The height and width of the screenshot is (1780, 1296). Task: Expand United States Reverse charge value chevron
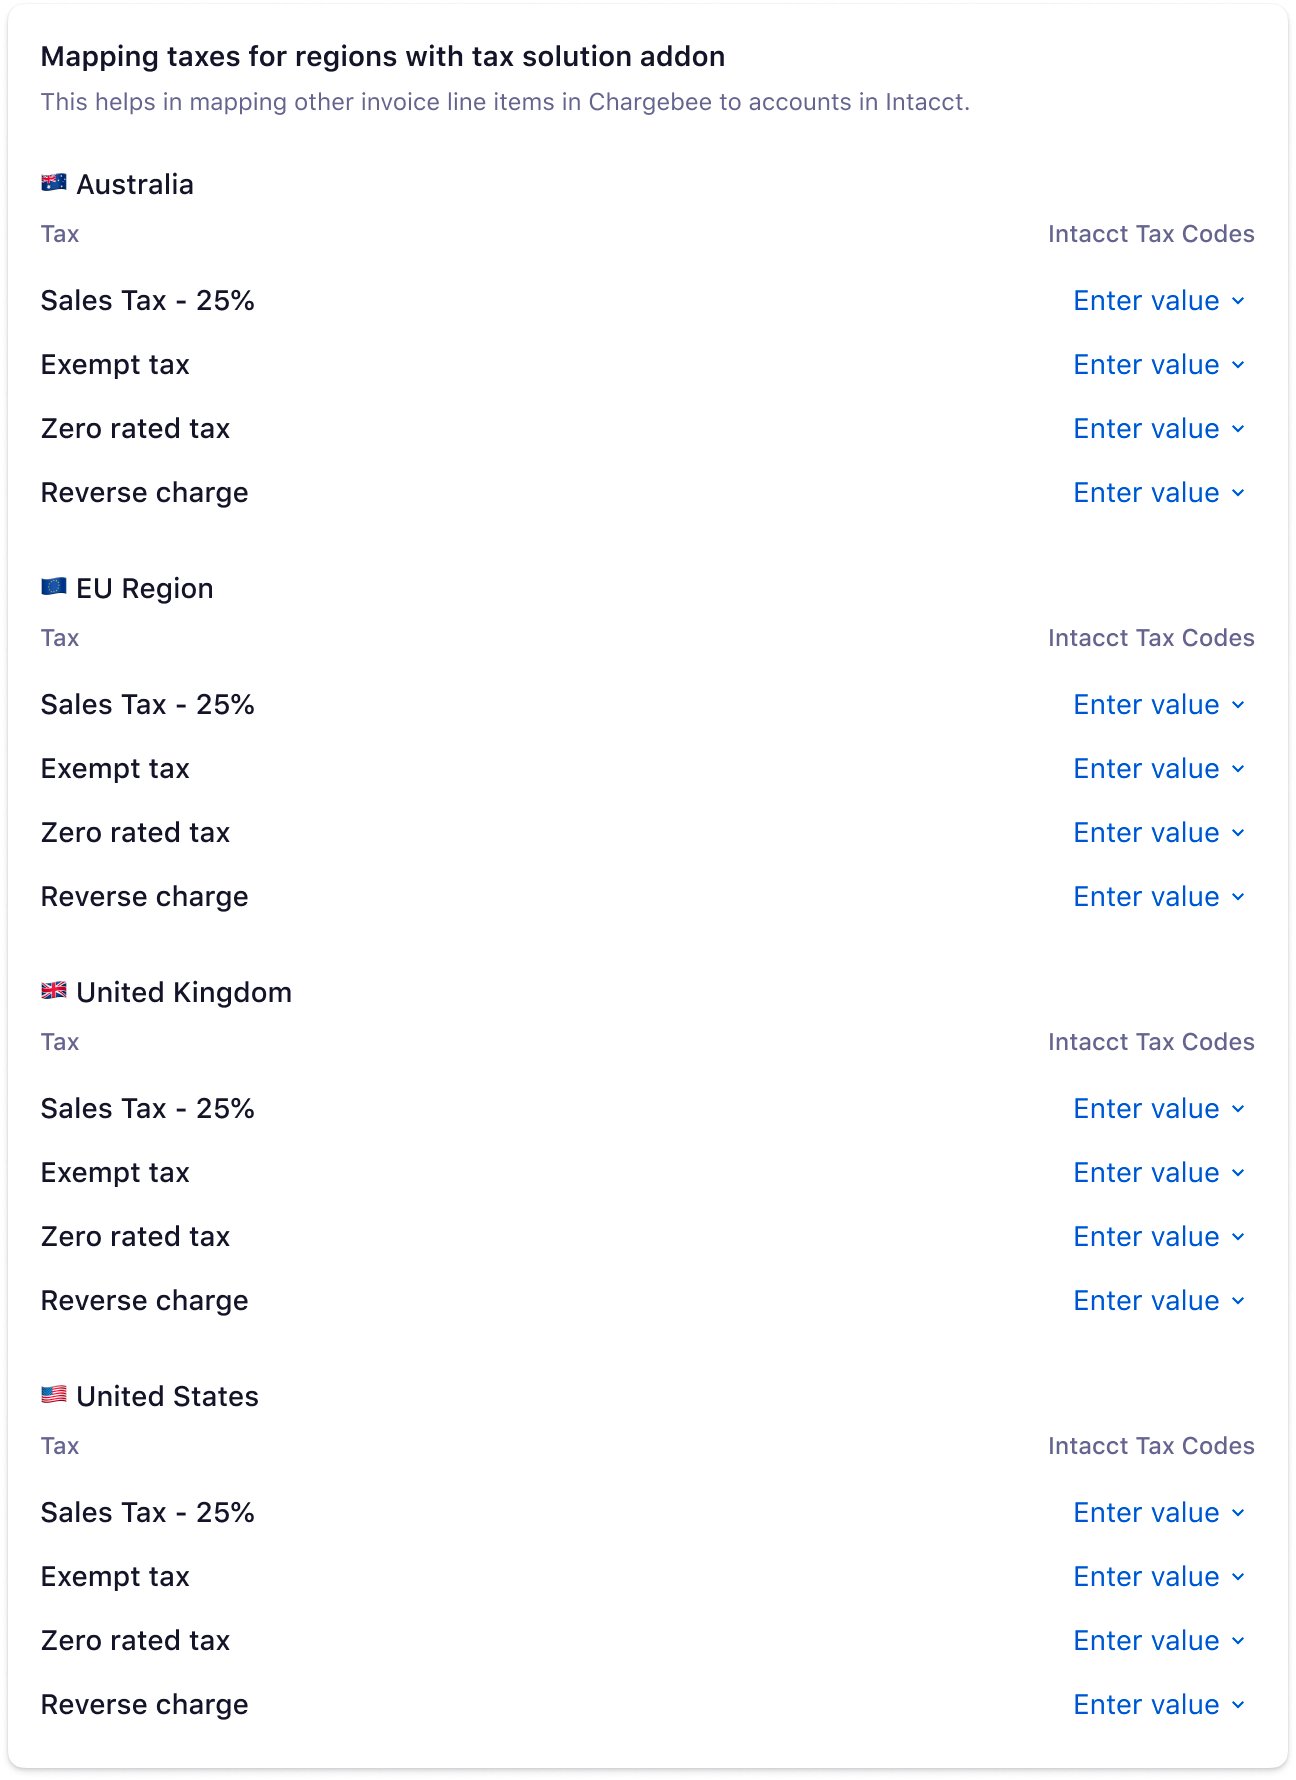tap(1238, 1705)
